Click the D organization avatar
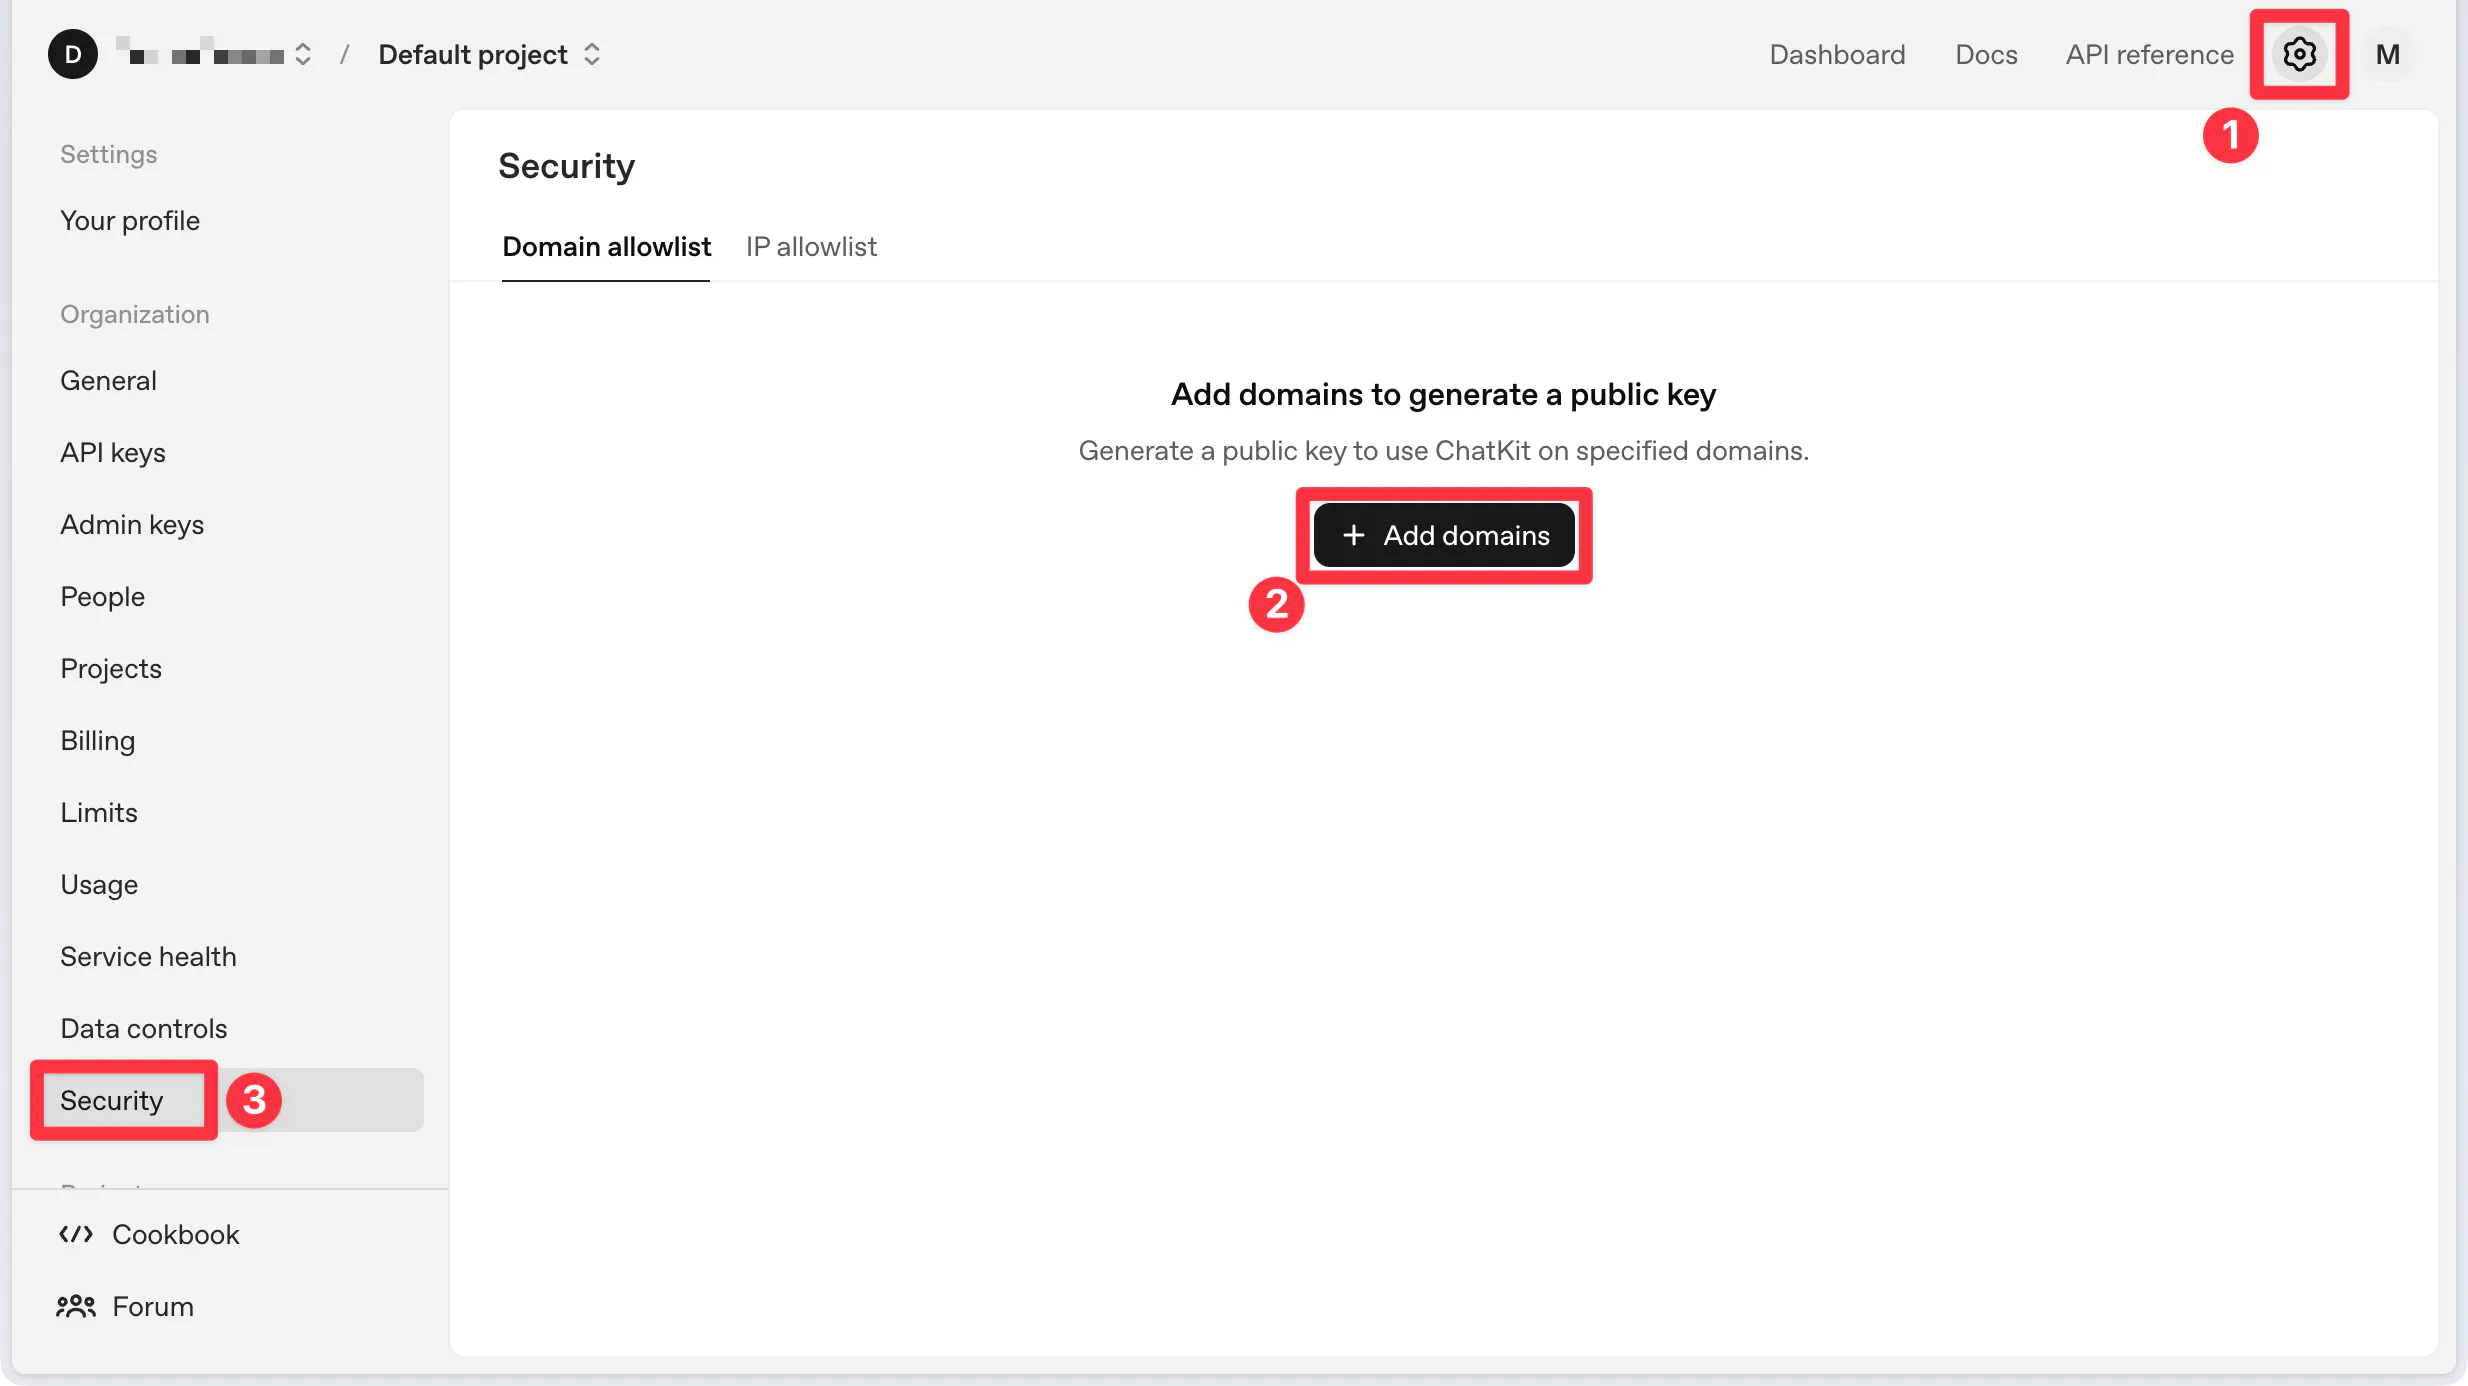The width and height of the screenshot is (2468, 1386). [x=73, y=54]
